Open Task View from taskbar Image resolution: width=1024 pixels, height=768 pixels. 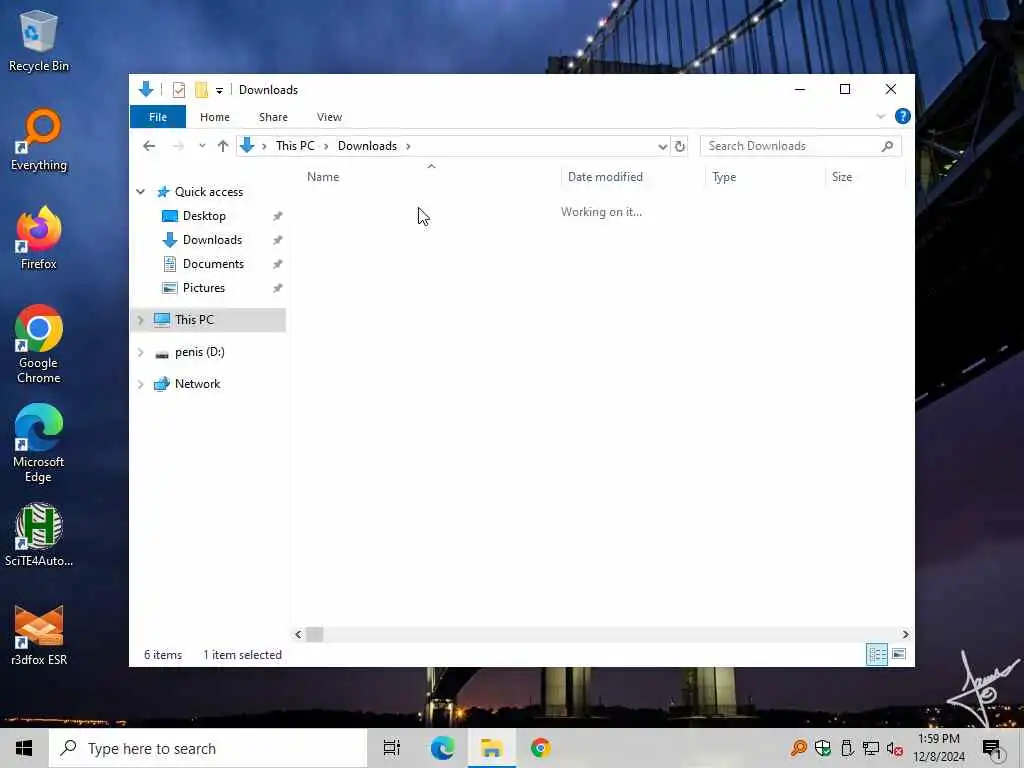pos(392,748)
